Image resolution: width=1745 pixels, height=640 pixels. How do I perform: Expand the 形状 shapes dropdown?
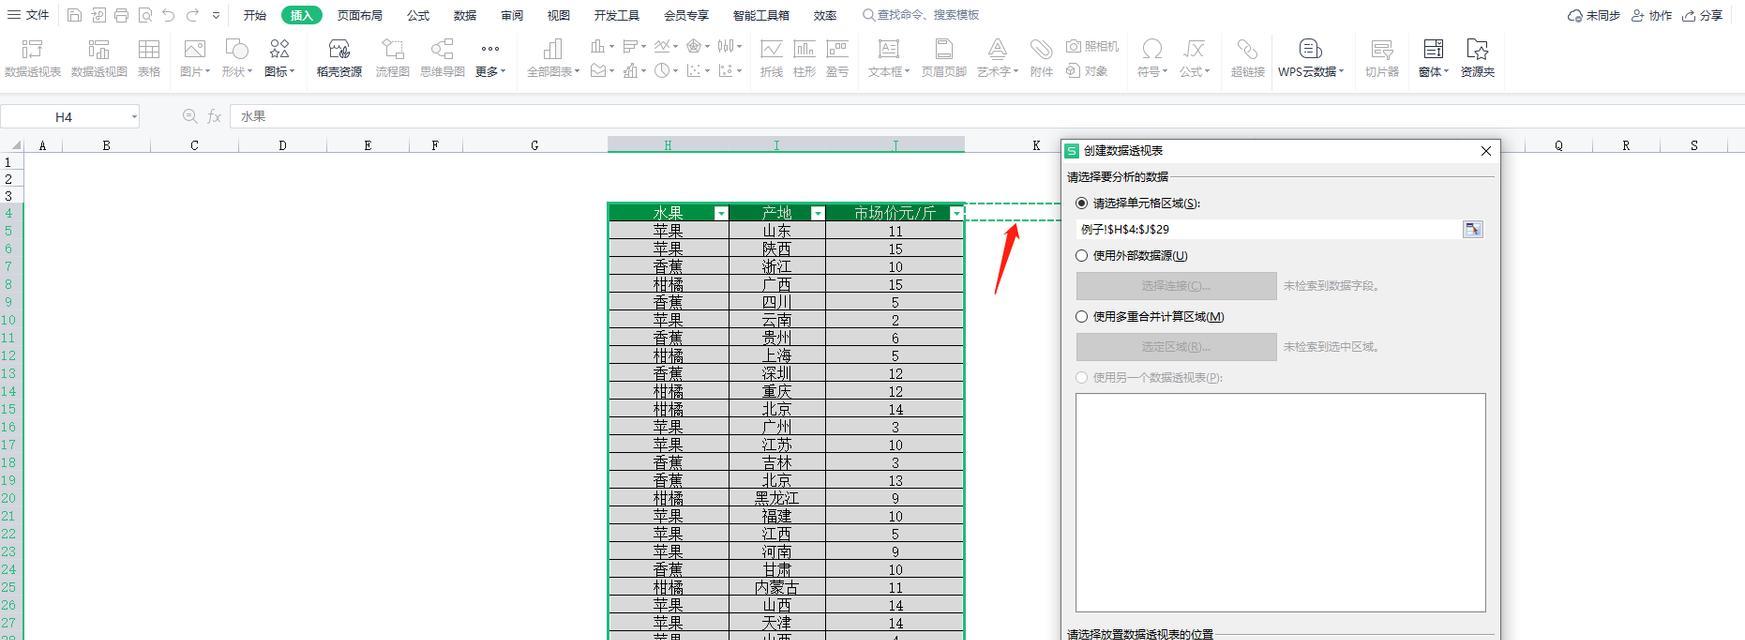click(248, 72)
